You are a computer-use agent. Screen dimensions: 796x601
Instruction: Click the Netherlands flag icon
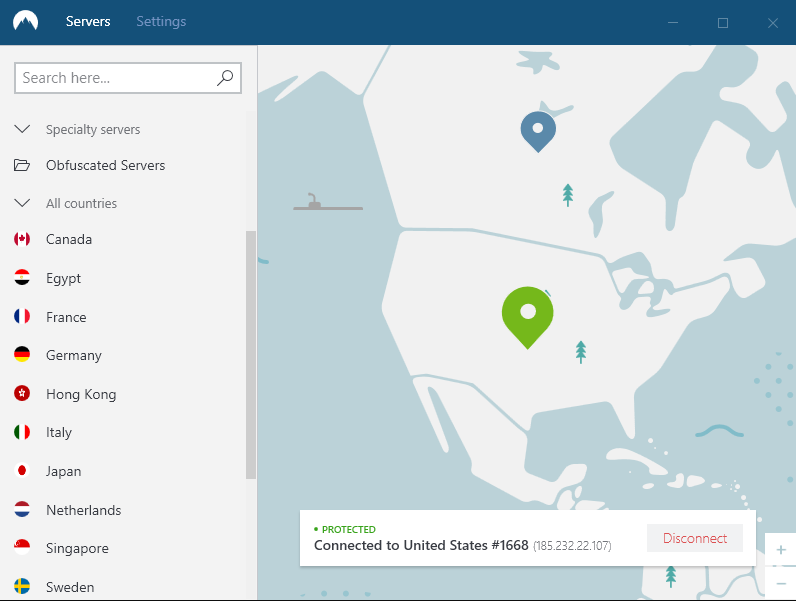(22, 509)
